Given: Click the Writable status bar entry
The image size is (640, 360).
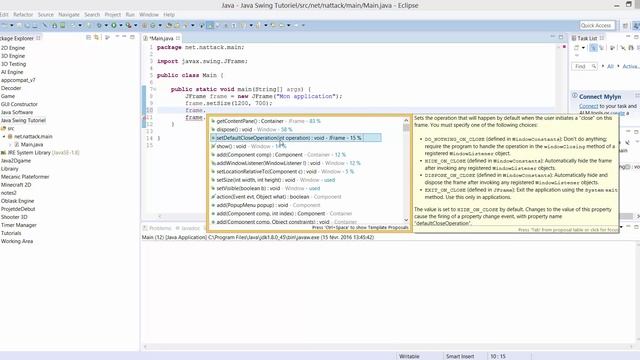Looking at the screenshot, I should pyautogui.click(x=409, y=356).
